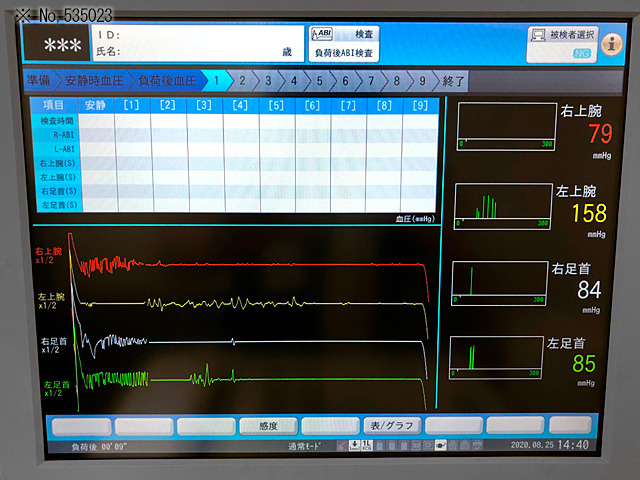This screenshot has height=480, width=640.
Task: Click the 安静 column header
Action: (x=96, y=105)
